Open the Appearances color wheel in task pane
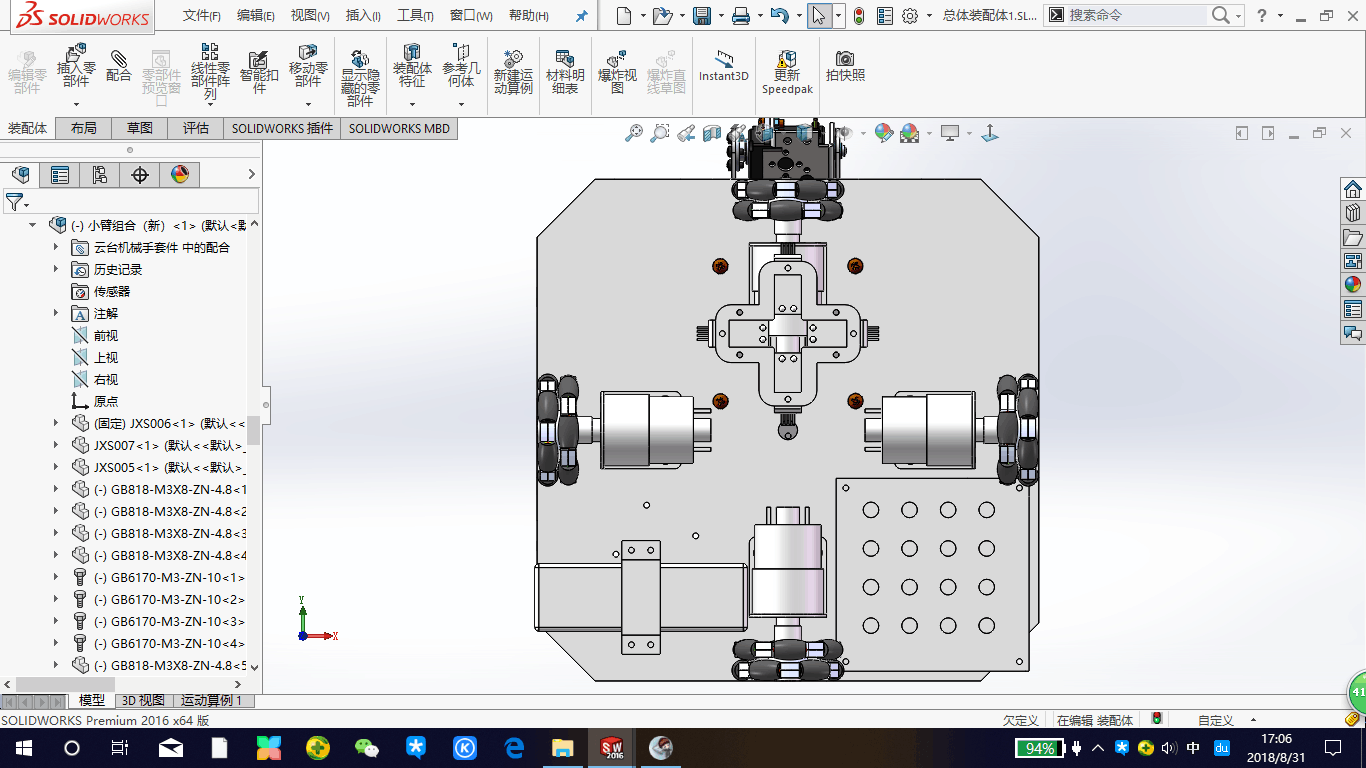This screenshot has height=768, width=1366. tap(1353, 285)
